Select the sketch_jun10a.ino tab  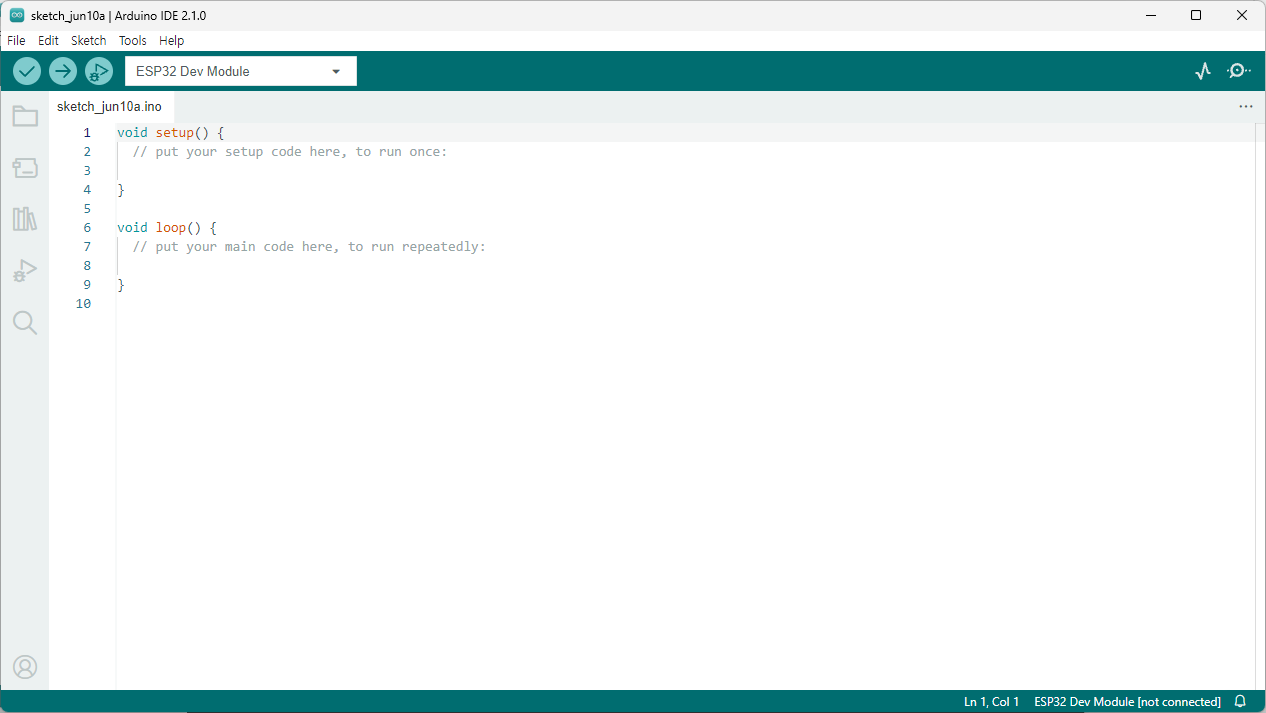(110, 106)
